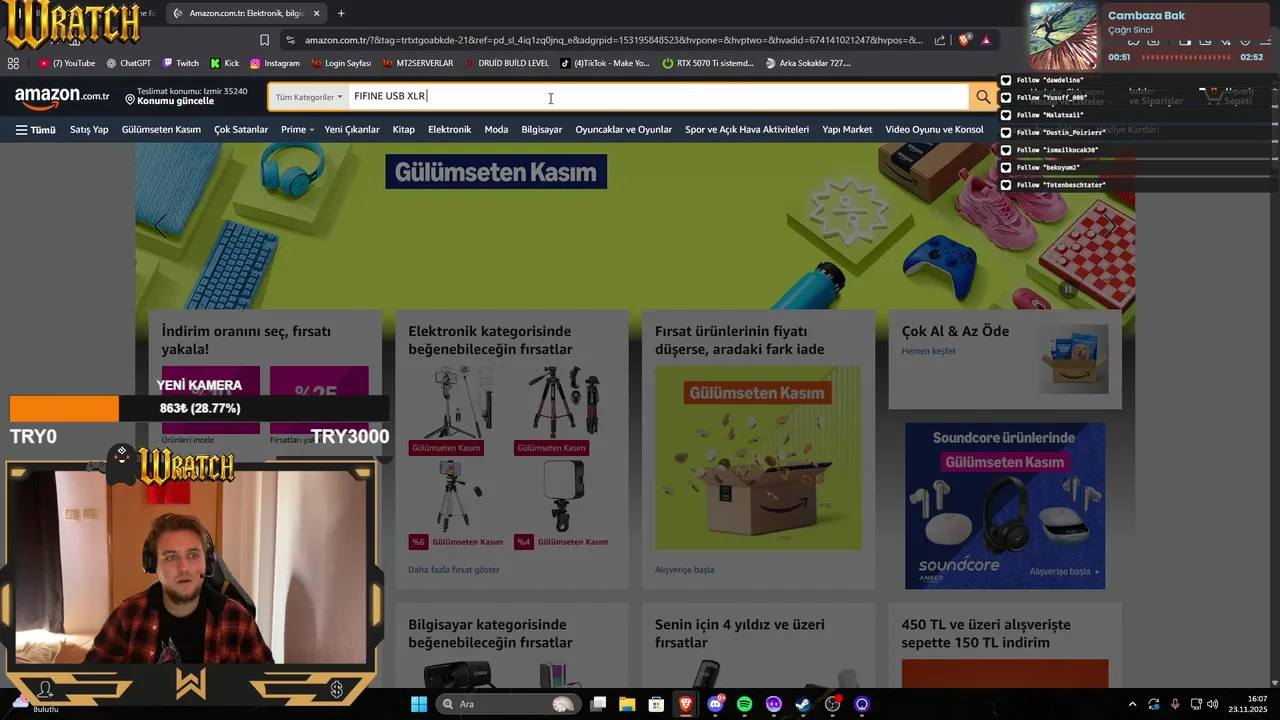The width and height of the screenshot is (1280, 720).
Task: Show hidden tray icons chevron
Action: (1132, 704)
